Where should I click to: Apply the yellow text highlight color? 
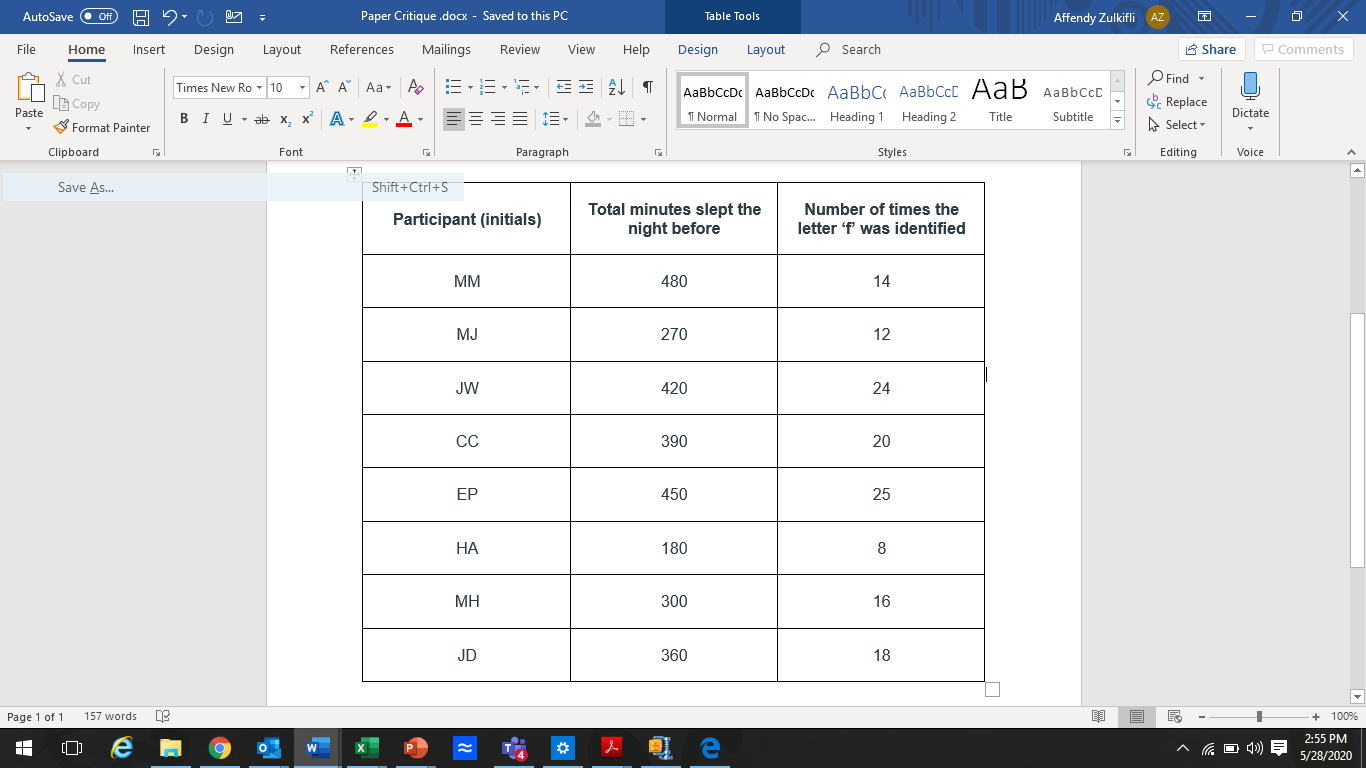pyautogui.click(x=368, y=119)
